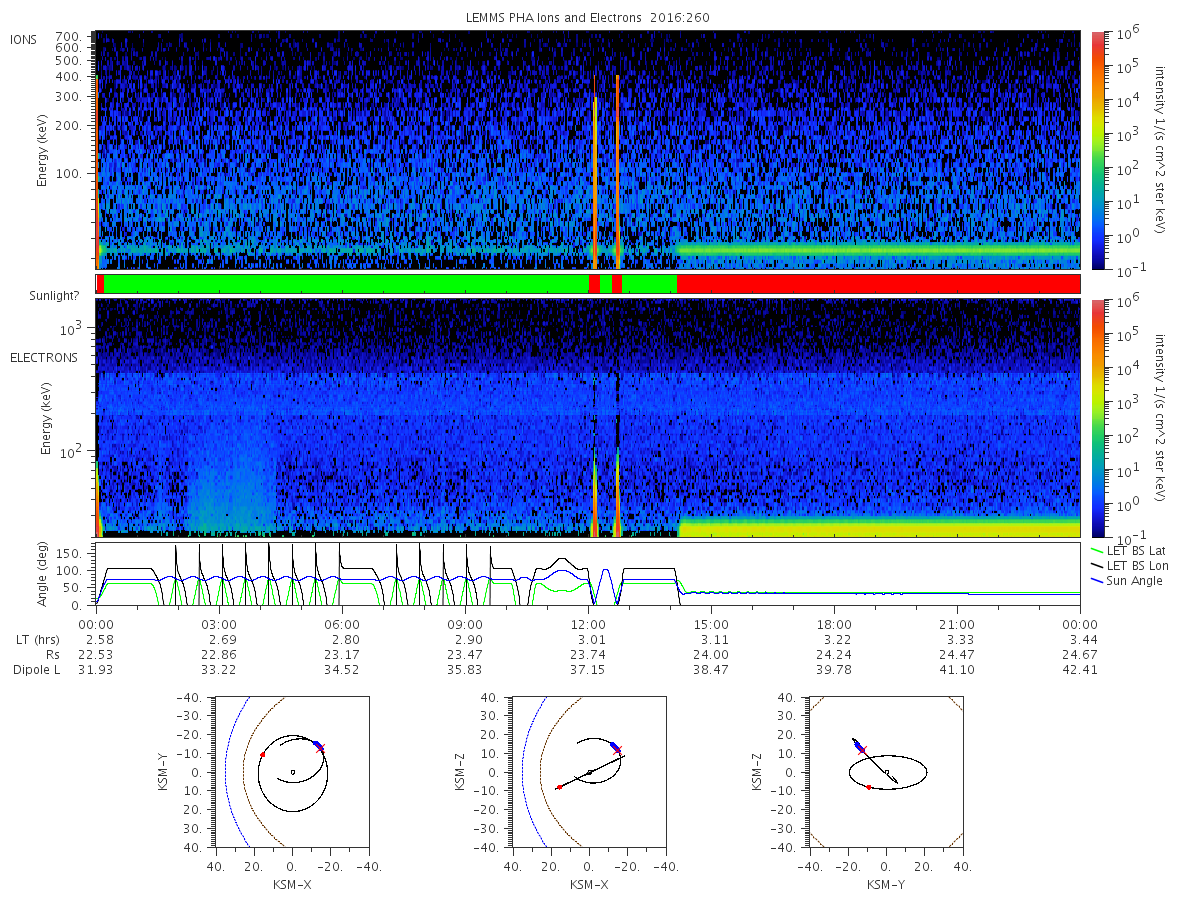This screenshot has height=900, width=1200.
Task: Click the KSM-X versus KSM-Z orbit plot
Action: pyautogui.click(x=589, y=771)
